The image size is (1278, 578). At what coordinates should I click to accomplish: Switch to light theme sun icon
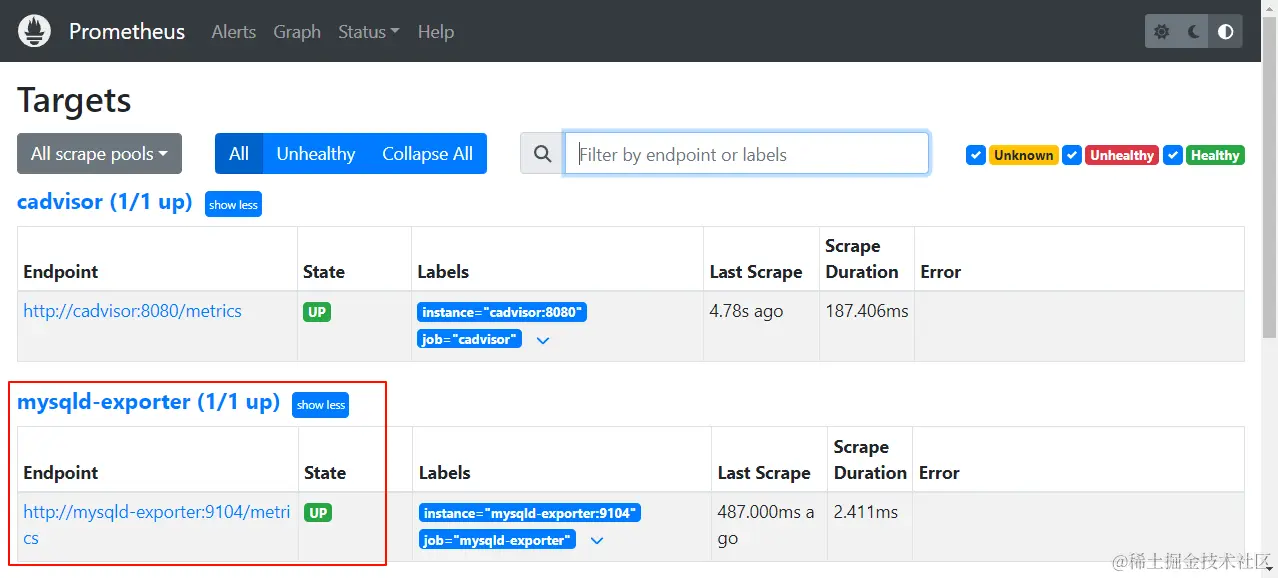[x=1162, y=32]
